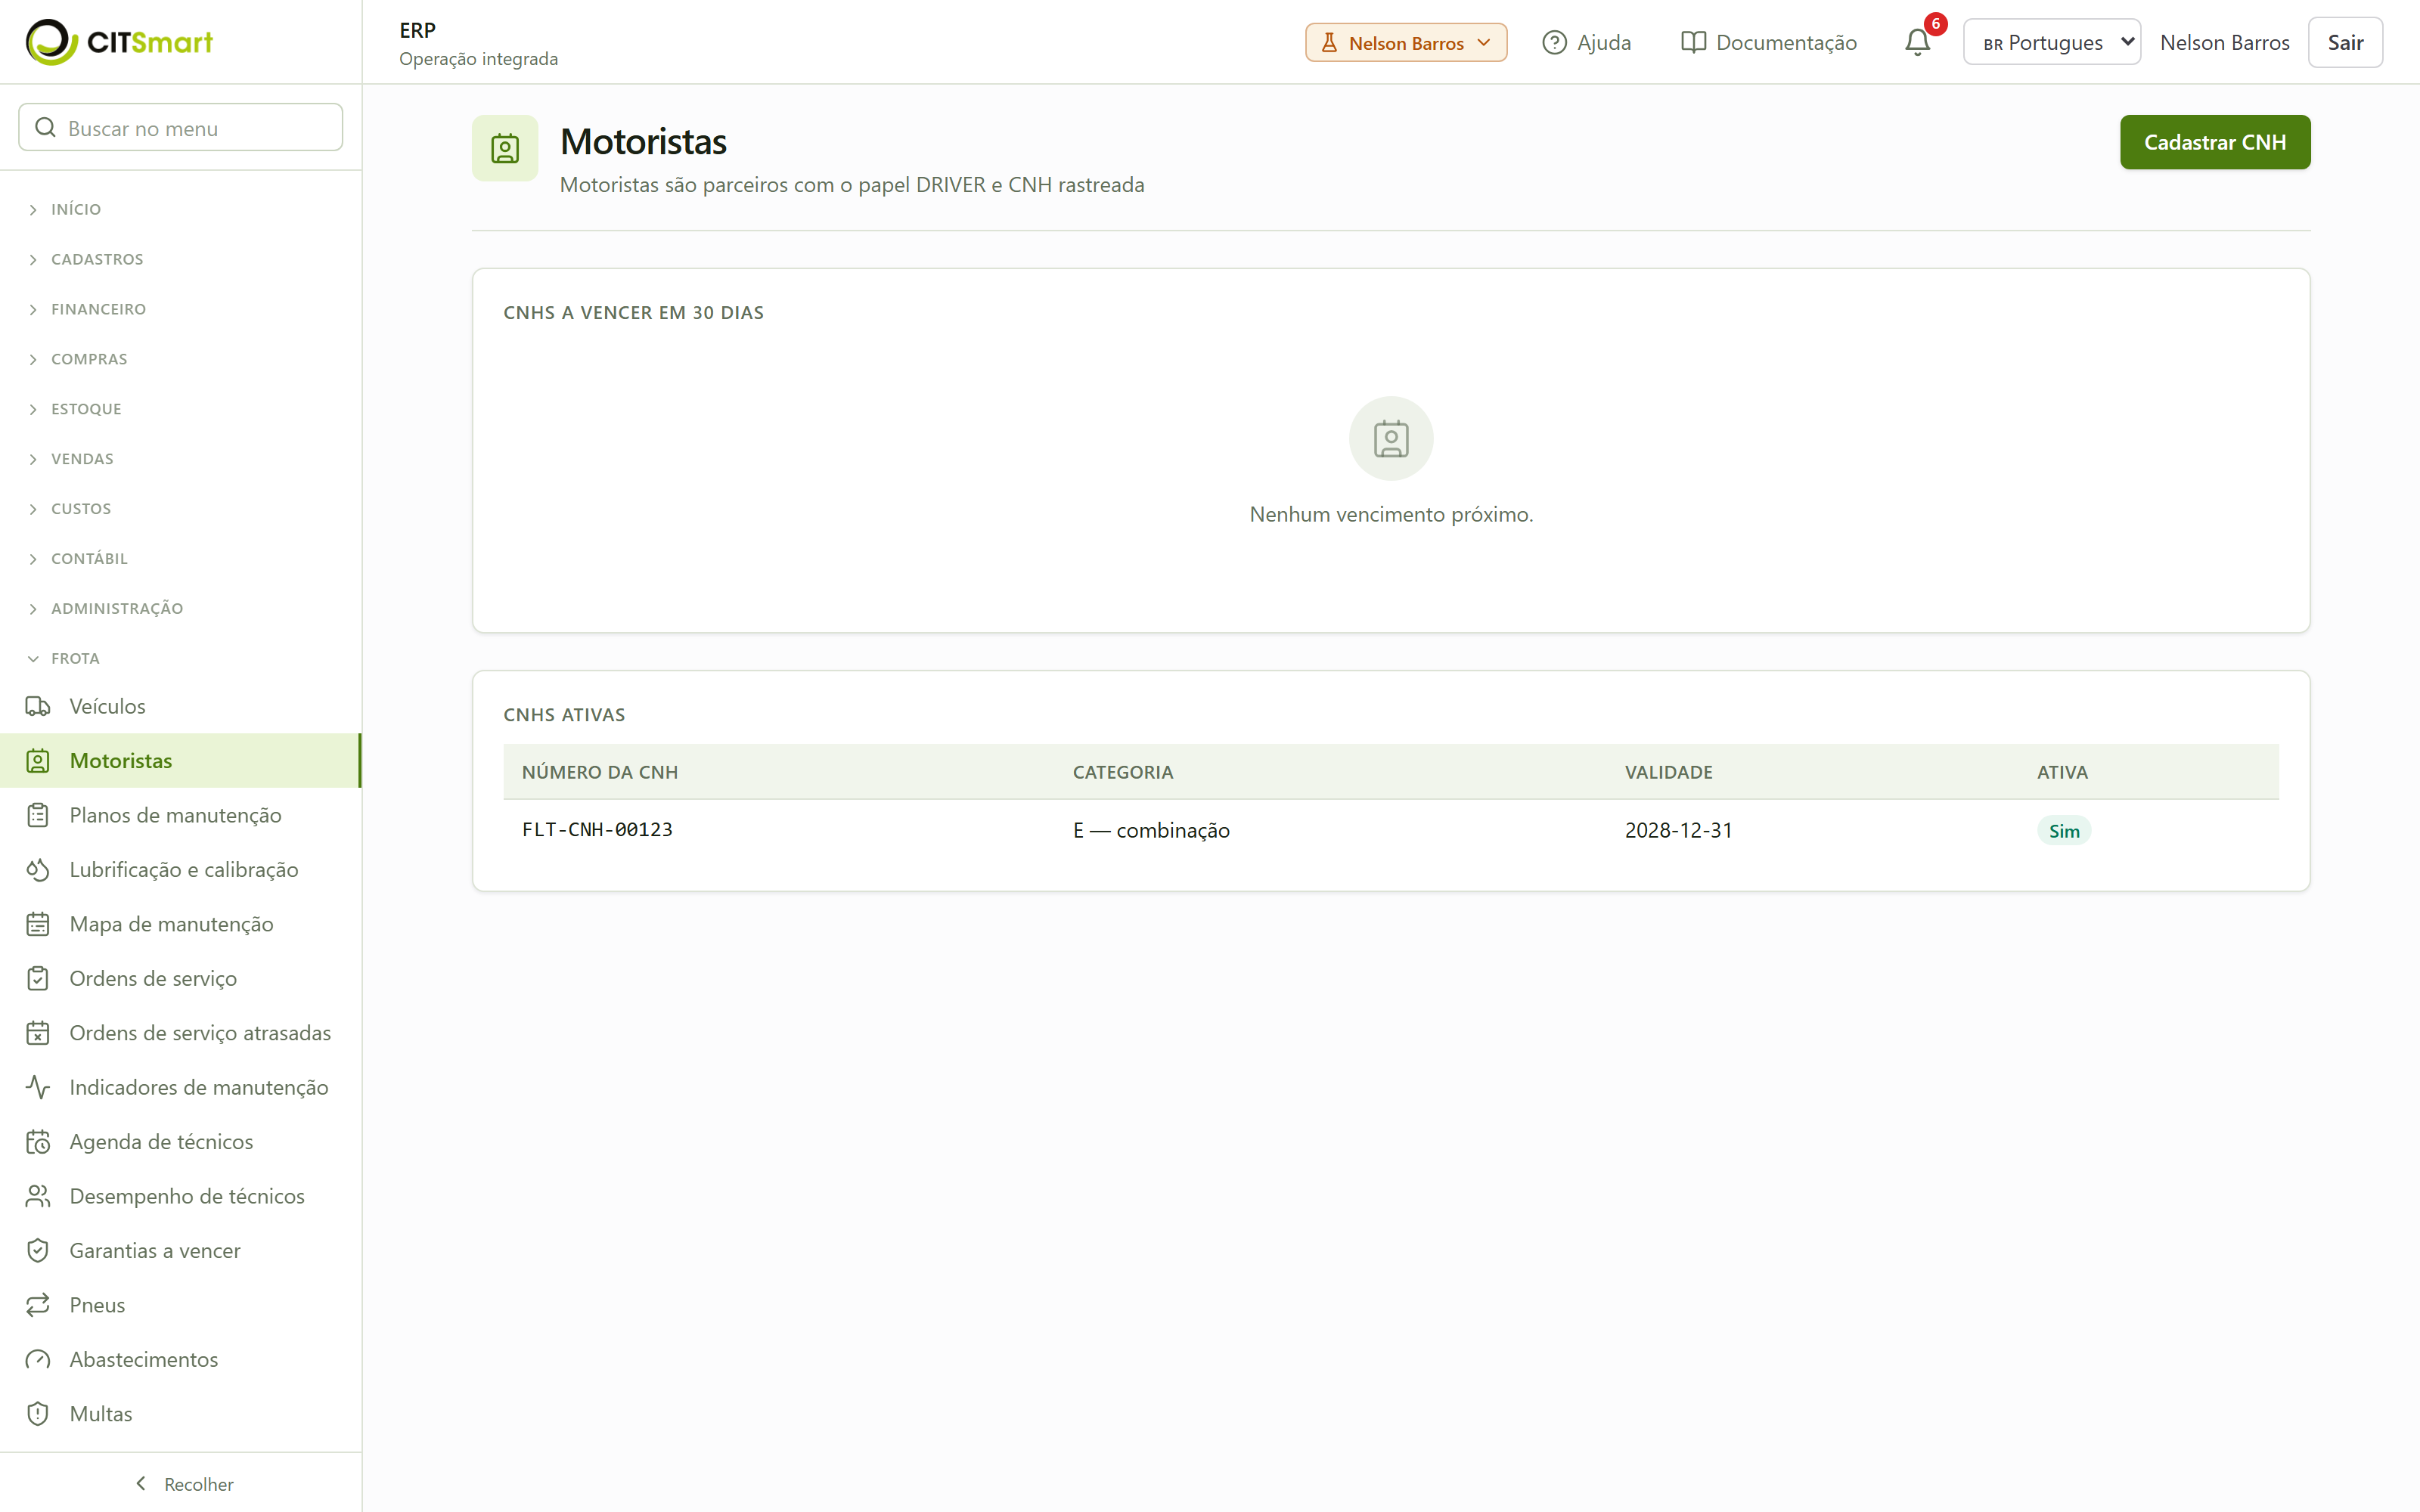
Task: Open the notifications bell icon
Action: point(1916,43)
